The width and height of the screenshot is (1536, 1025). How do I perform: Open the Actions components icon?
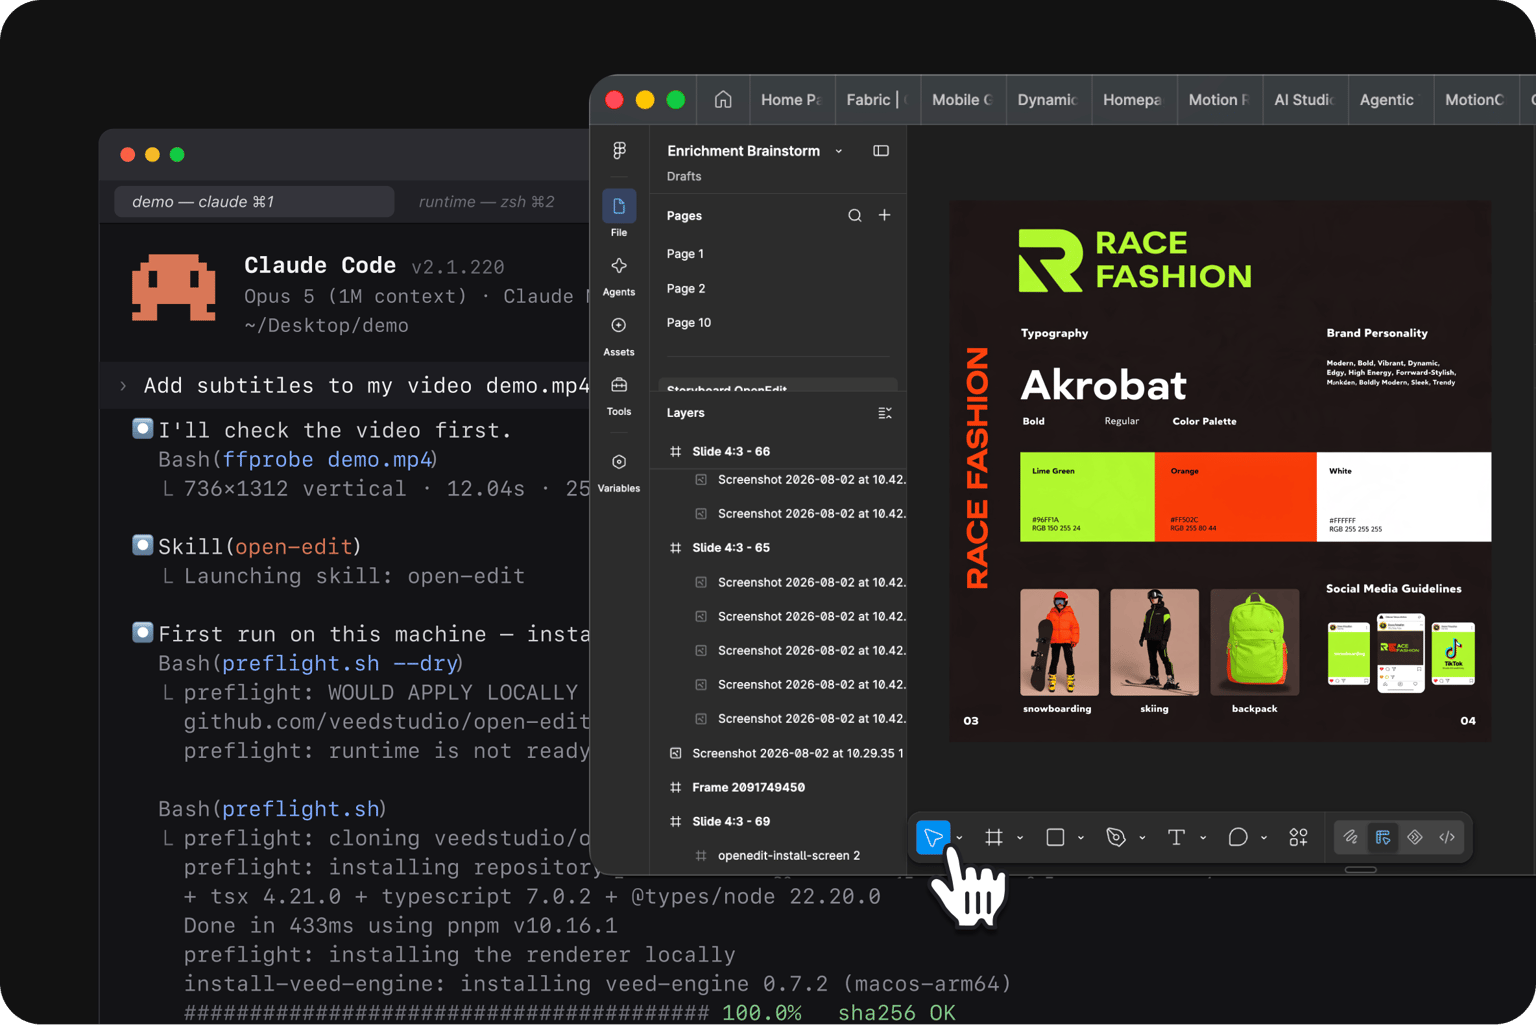pyautogui.click(x=1298, y=837)
